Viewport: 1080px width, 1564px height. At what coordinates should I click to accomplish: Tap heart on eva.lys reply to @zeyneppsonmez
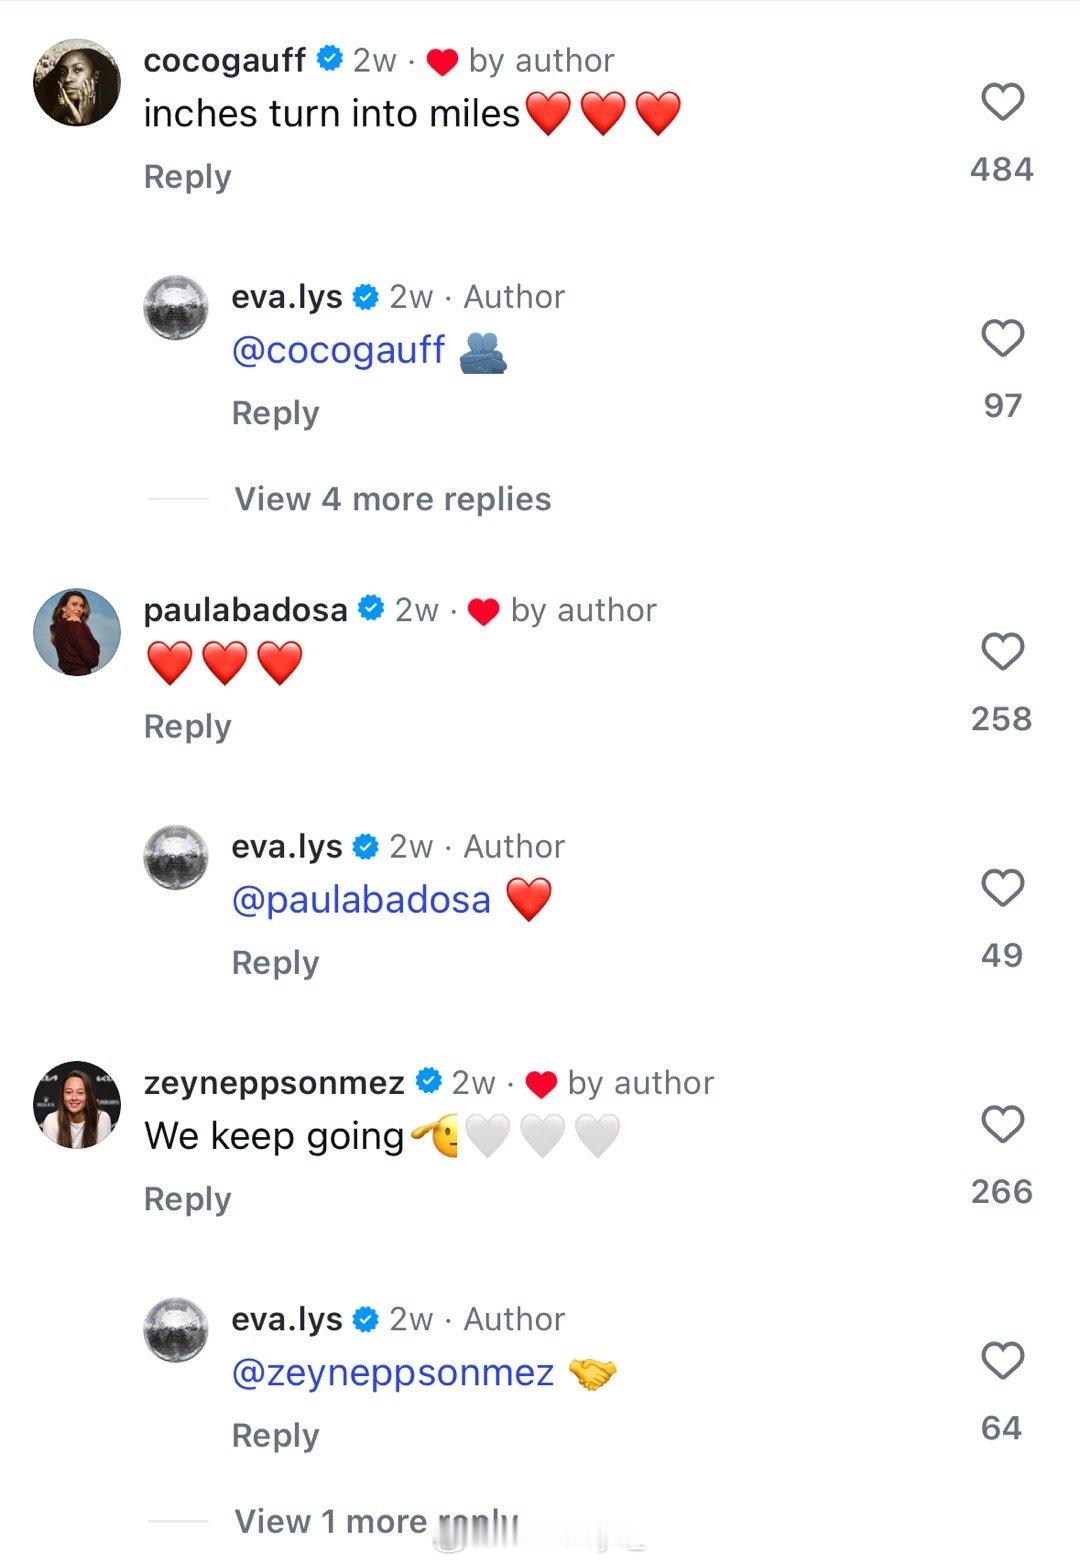[1002, 1361]
